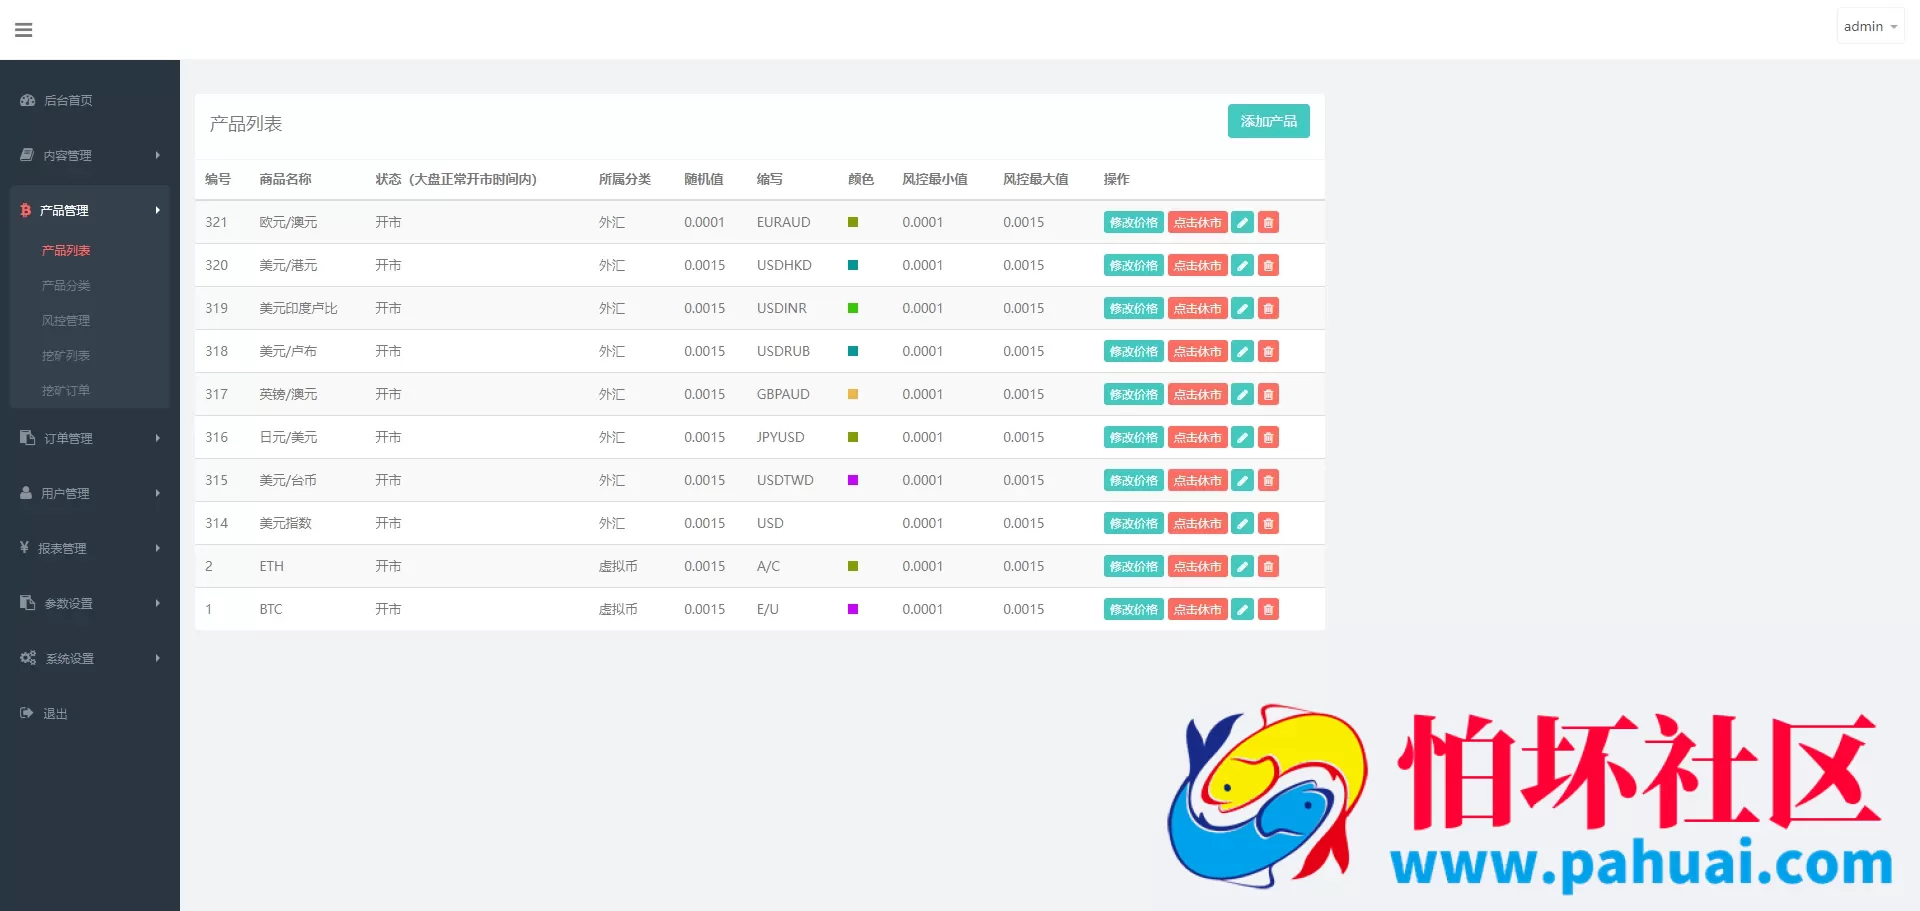Click the 退出 logout icon in sidebar
This screenshot has width=1920, height=911.
pyautogui.click(x=27, y=713)
